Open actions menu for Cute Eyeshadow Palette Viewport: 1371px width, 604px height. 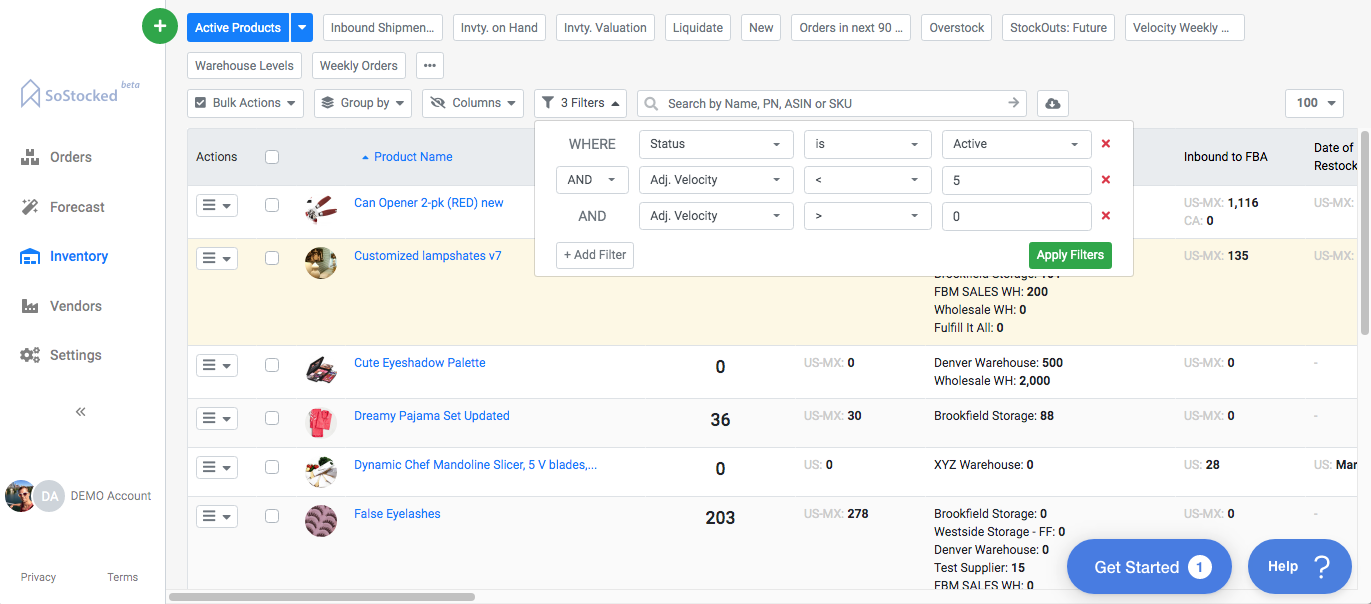tap(217, 366)
